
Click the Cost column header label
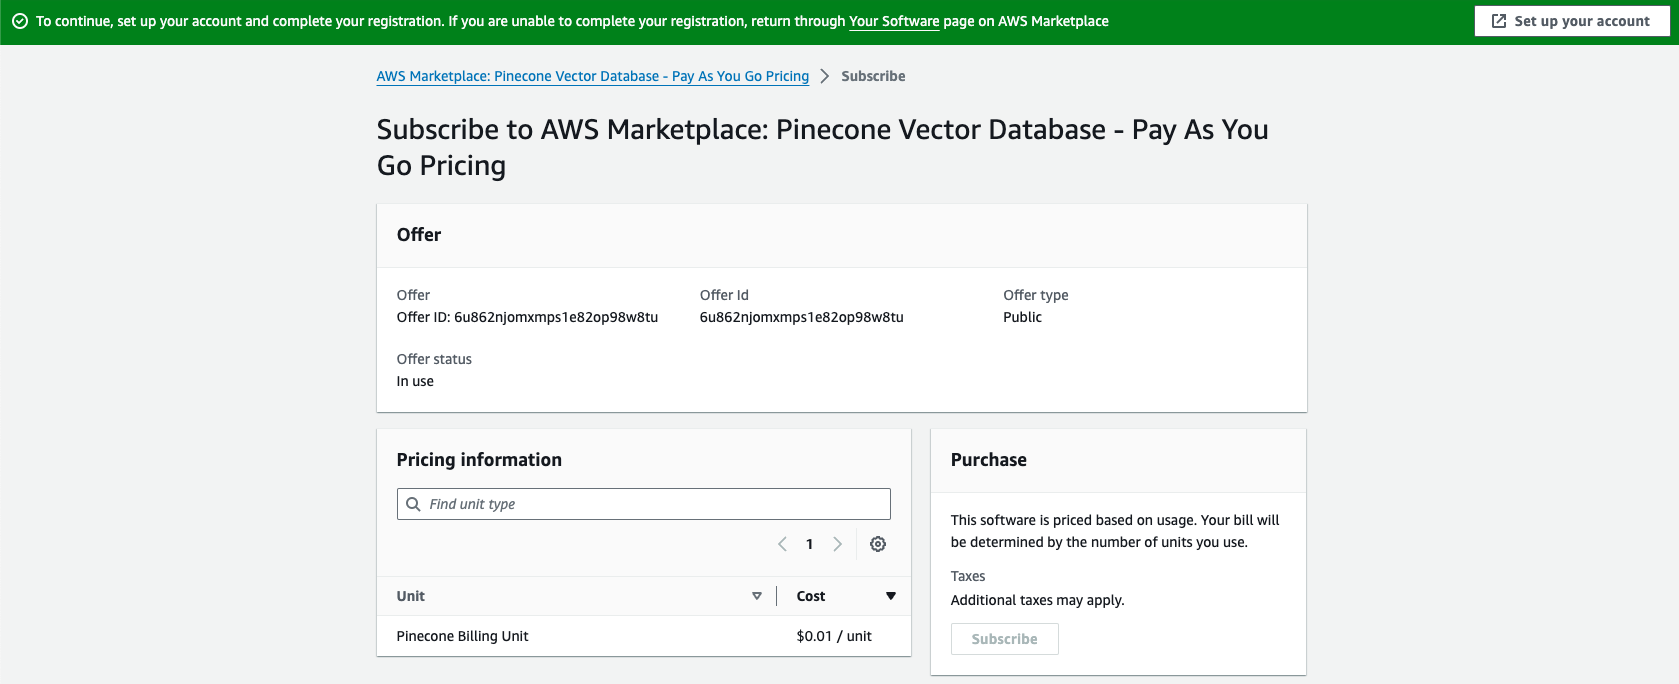(811, 596)
